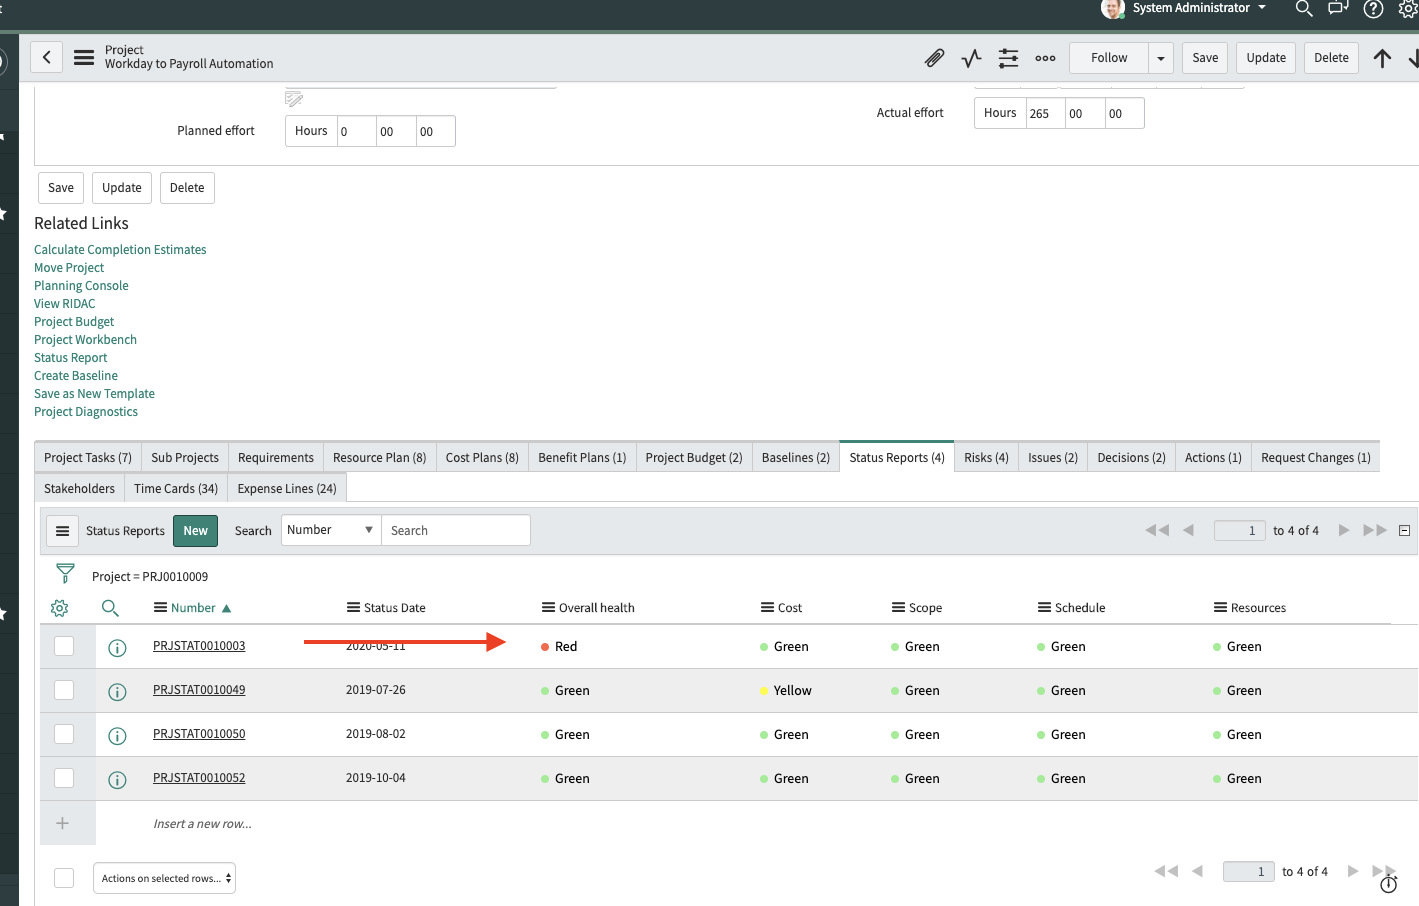The image size is (1419, 906).
Task: Switch to Resource Plan (8) tab
Action: pos(379,458)
